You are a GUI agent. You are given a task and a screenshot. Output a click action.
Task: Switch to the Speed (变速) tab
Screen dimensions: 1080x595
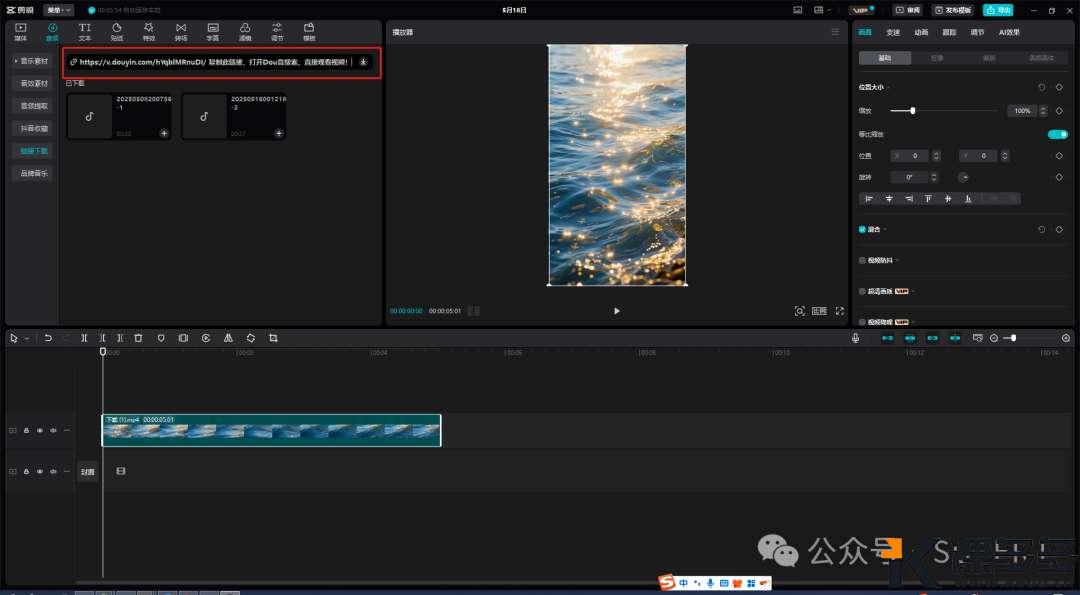[x=893, y=32]
